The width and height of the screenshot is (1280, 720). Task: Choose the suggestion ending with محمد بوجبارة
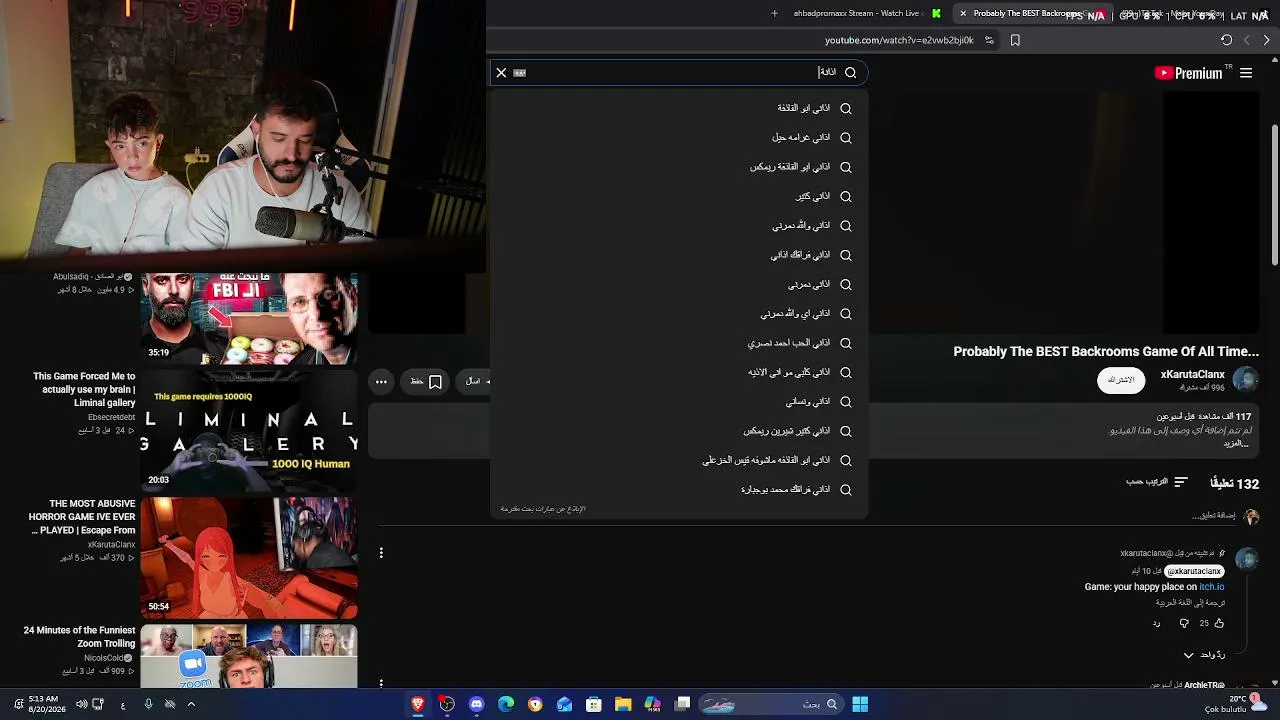click(x=679, y=490)
